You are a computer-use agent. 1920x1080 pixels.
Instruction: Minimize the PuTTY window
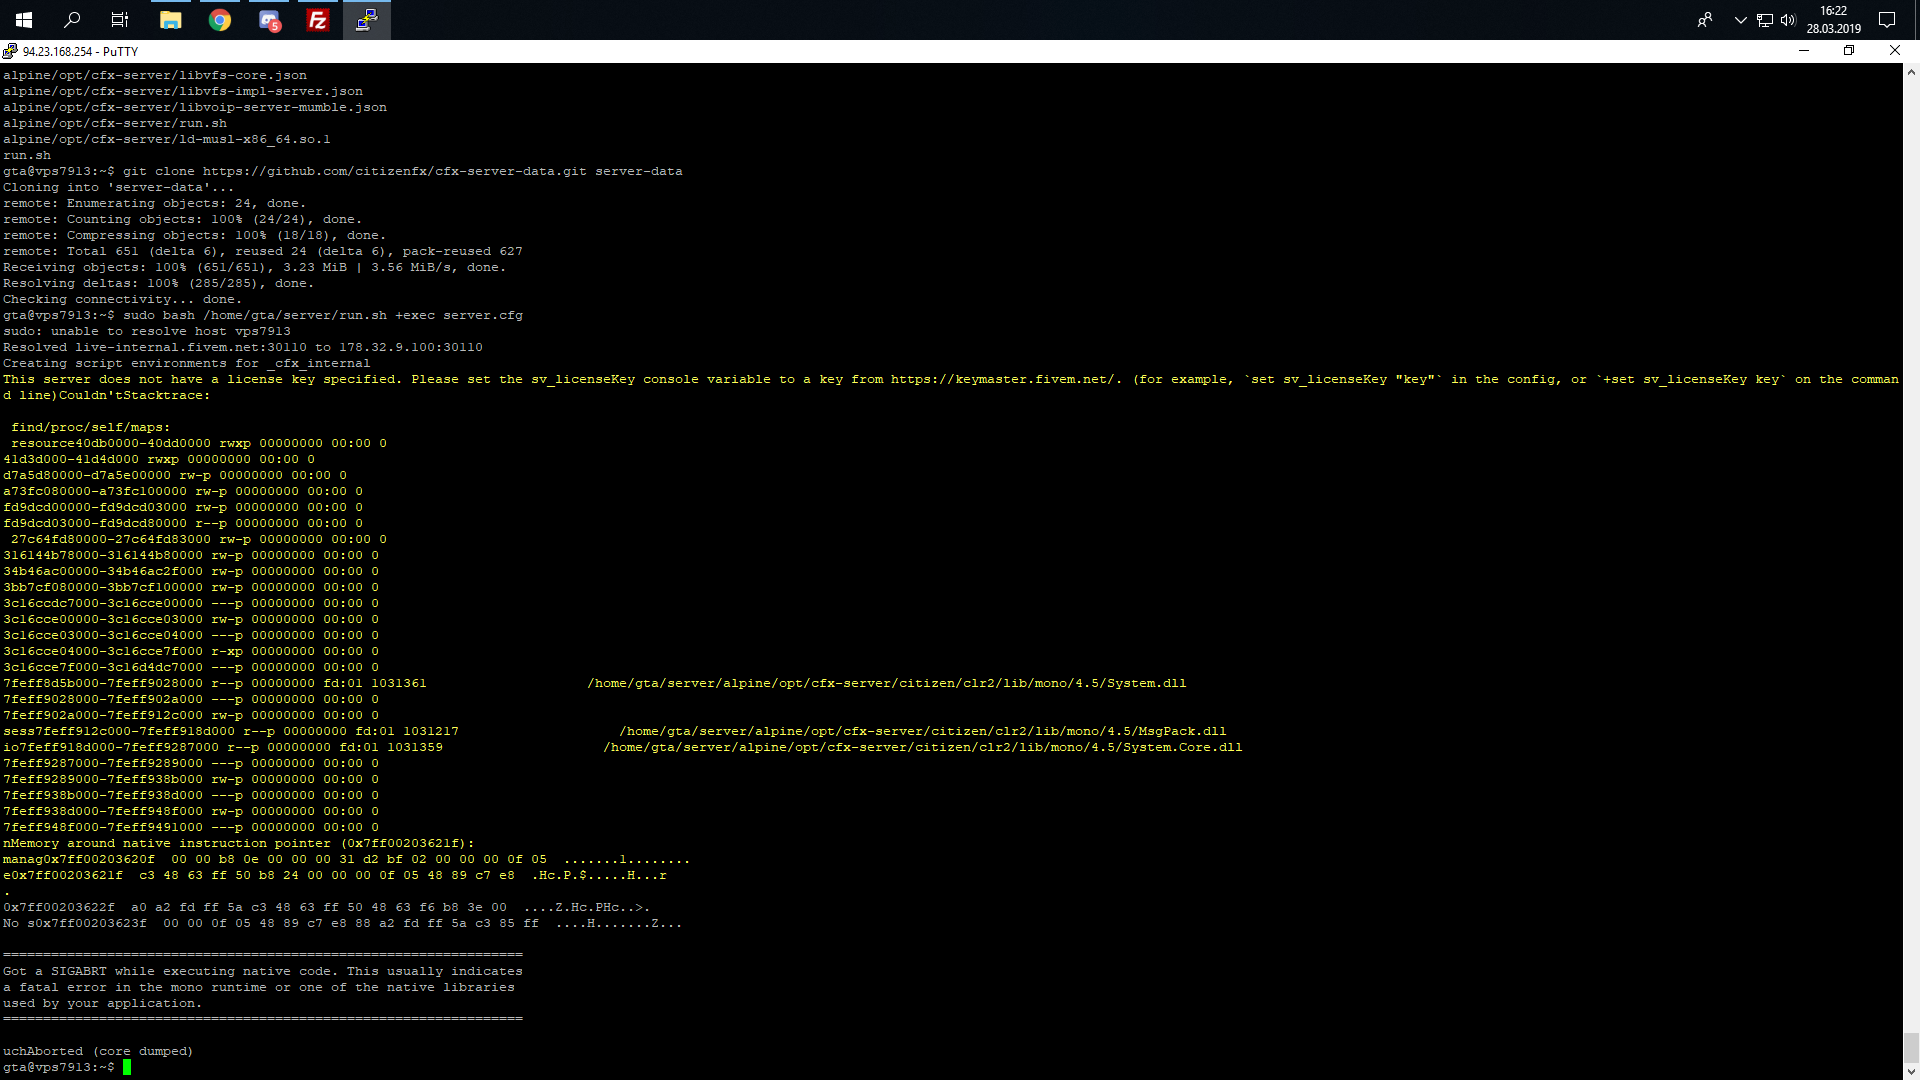[x=1804, y=51]
